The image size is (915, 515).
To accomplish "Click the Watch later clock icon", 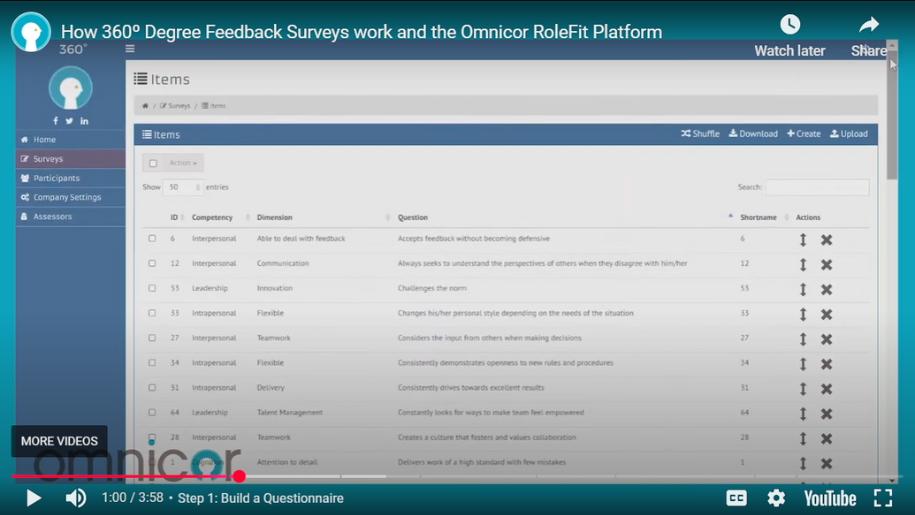I will click(789, 25).
